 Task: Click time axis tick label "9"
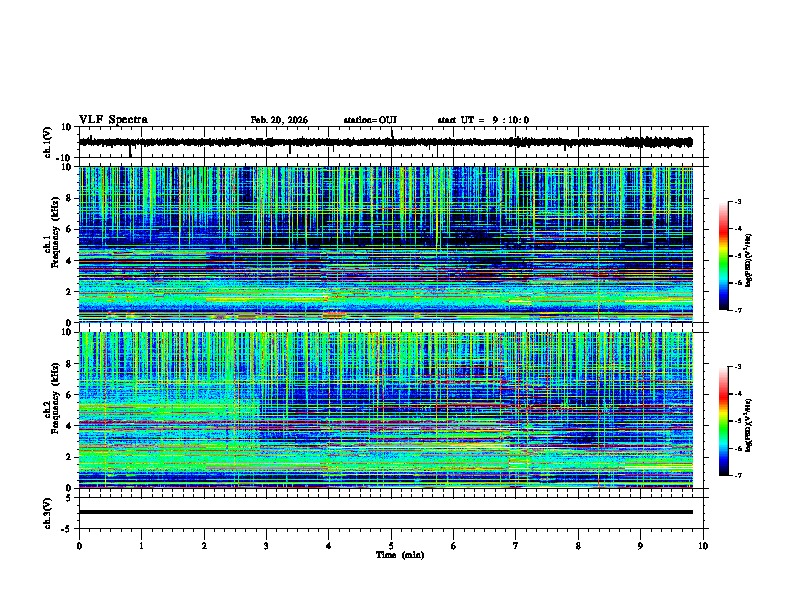[640, 546]
